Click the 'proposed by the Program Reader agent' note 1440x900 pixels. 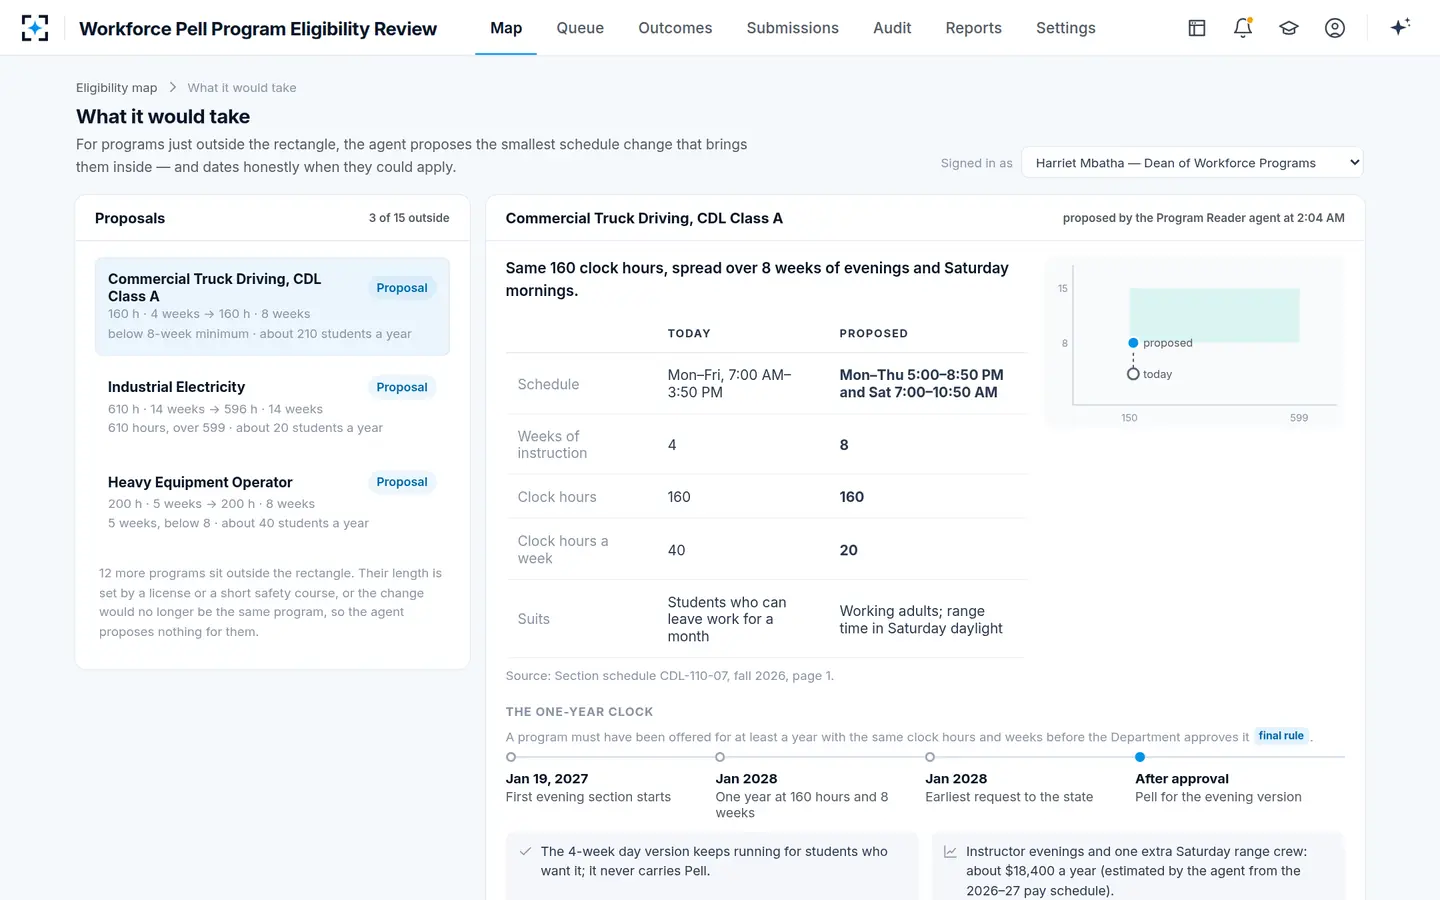tap(1203, 218)
